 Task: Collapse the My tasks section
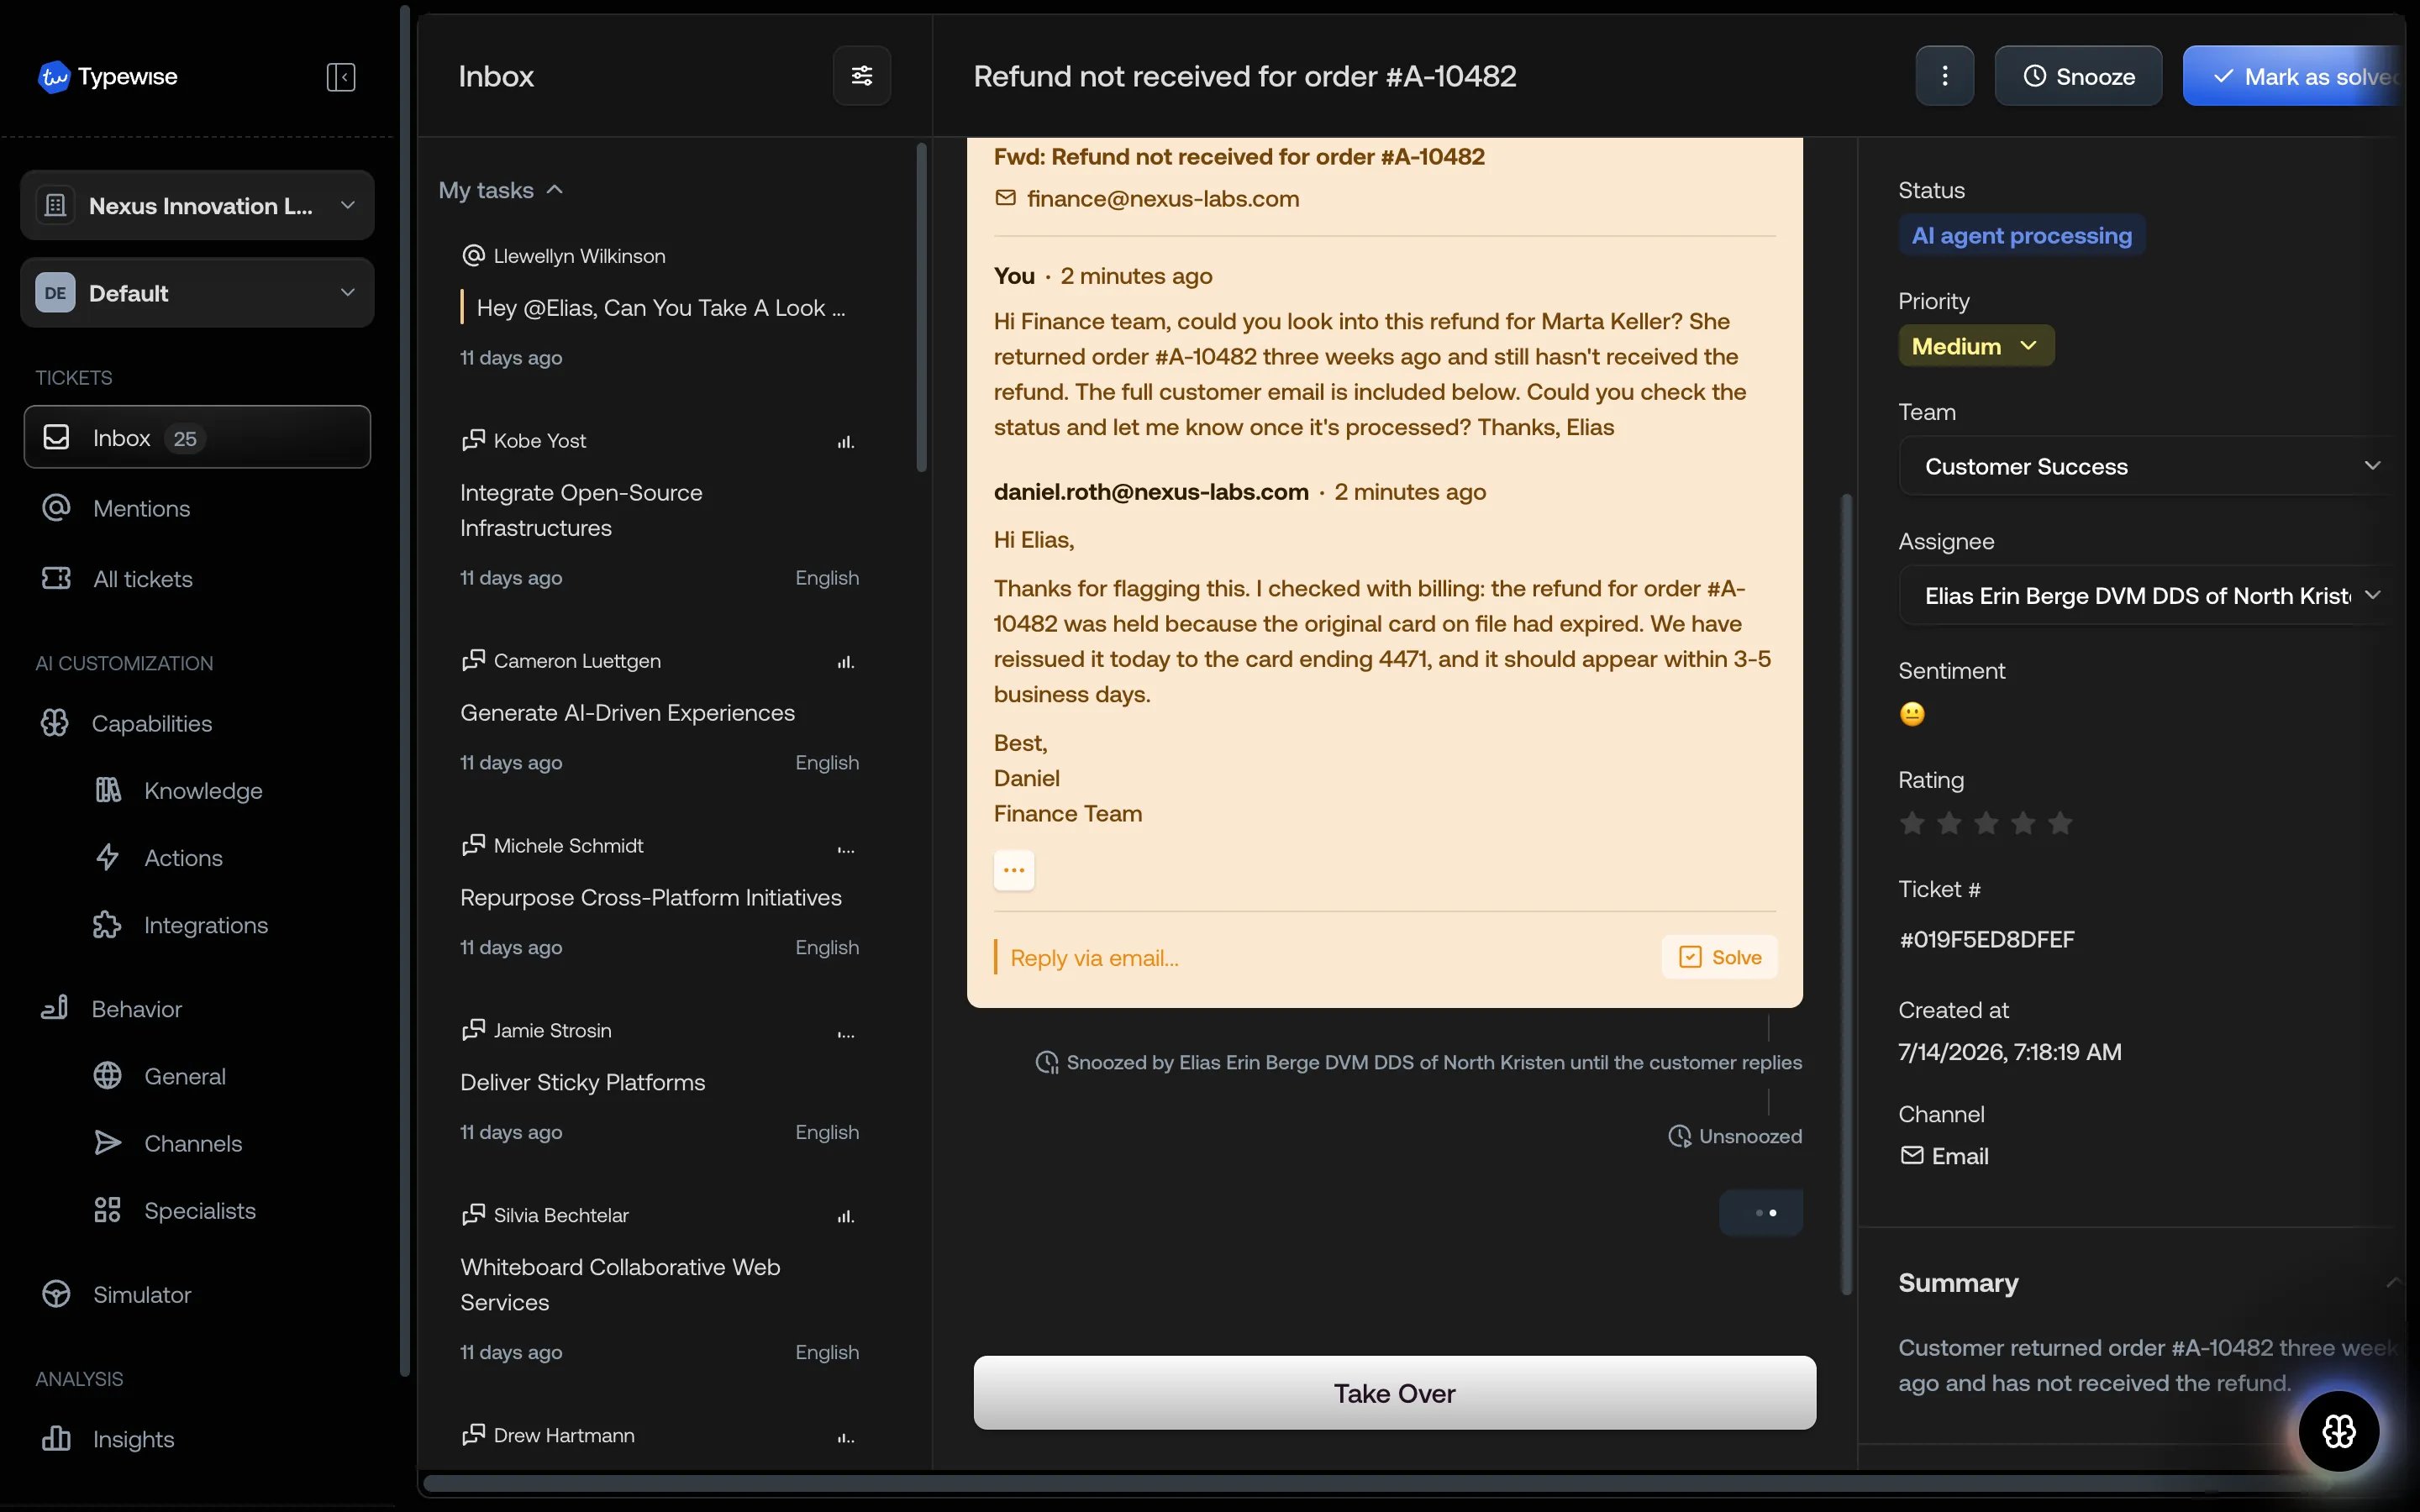coord(501,190)
